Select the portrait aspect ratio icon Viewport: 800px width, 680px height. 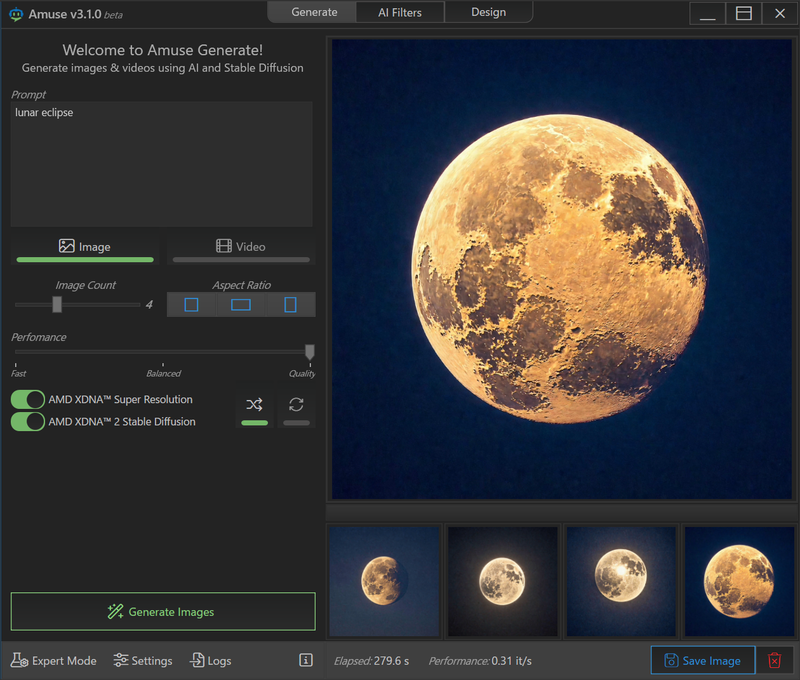coord(290,304)
